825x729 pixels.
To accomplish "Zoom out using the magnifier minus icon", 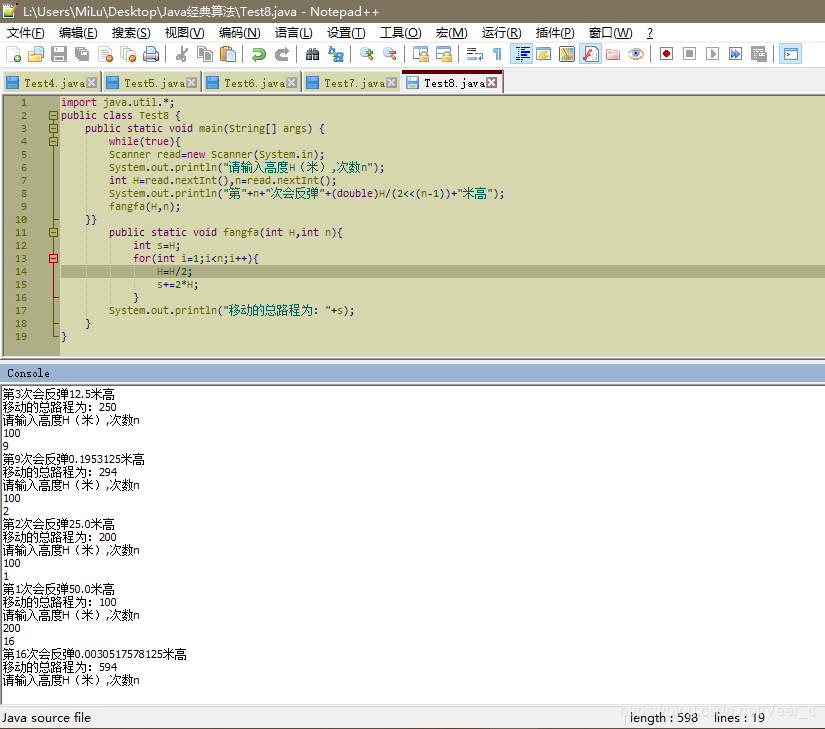I will click(390, 54).
